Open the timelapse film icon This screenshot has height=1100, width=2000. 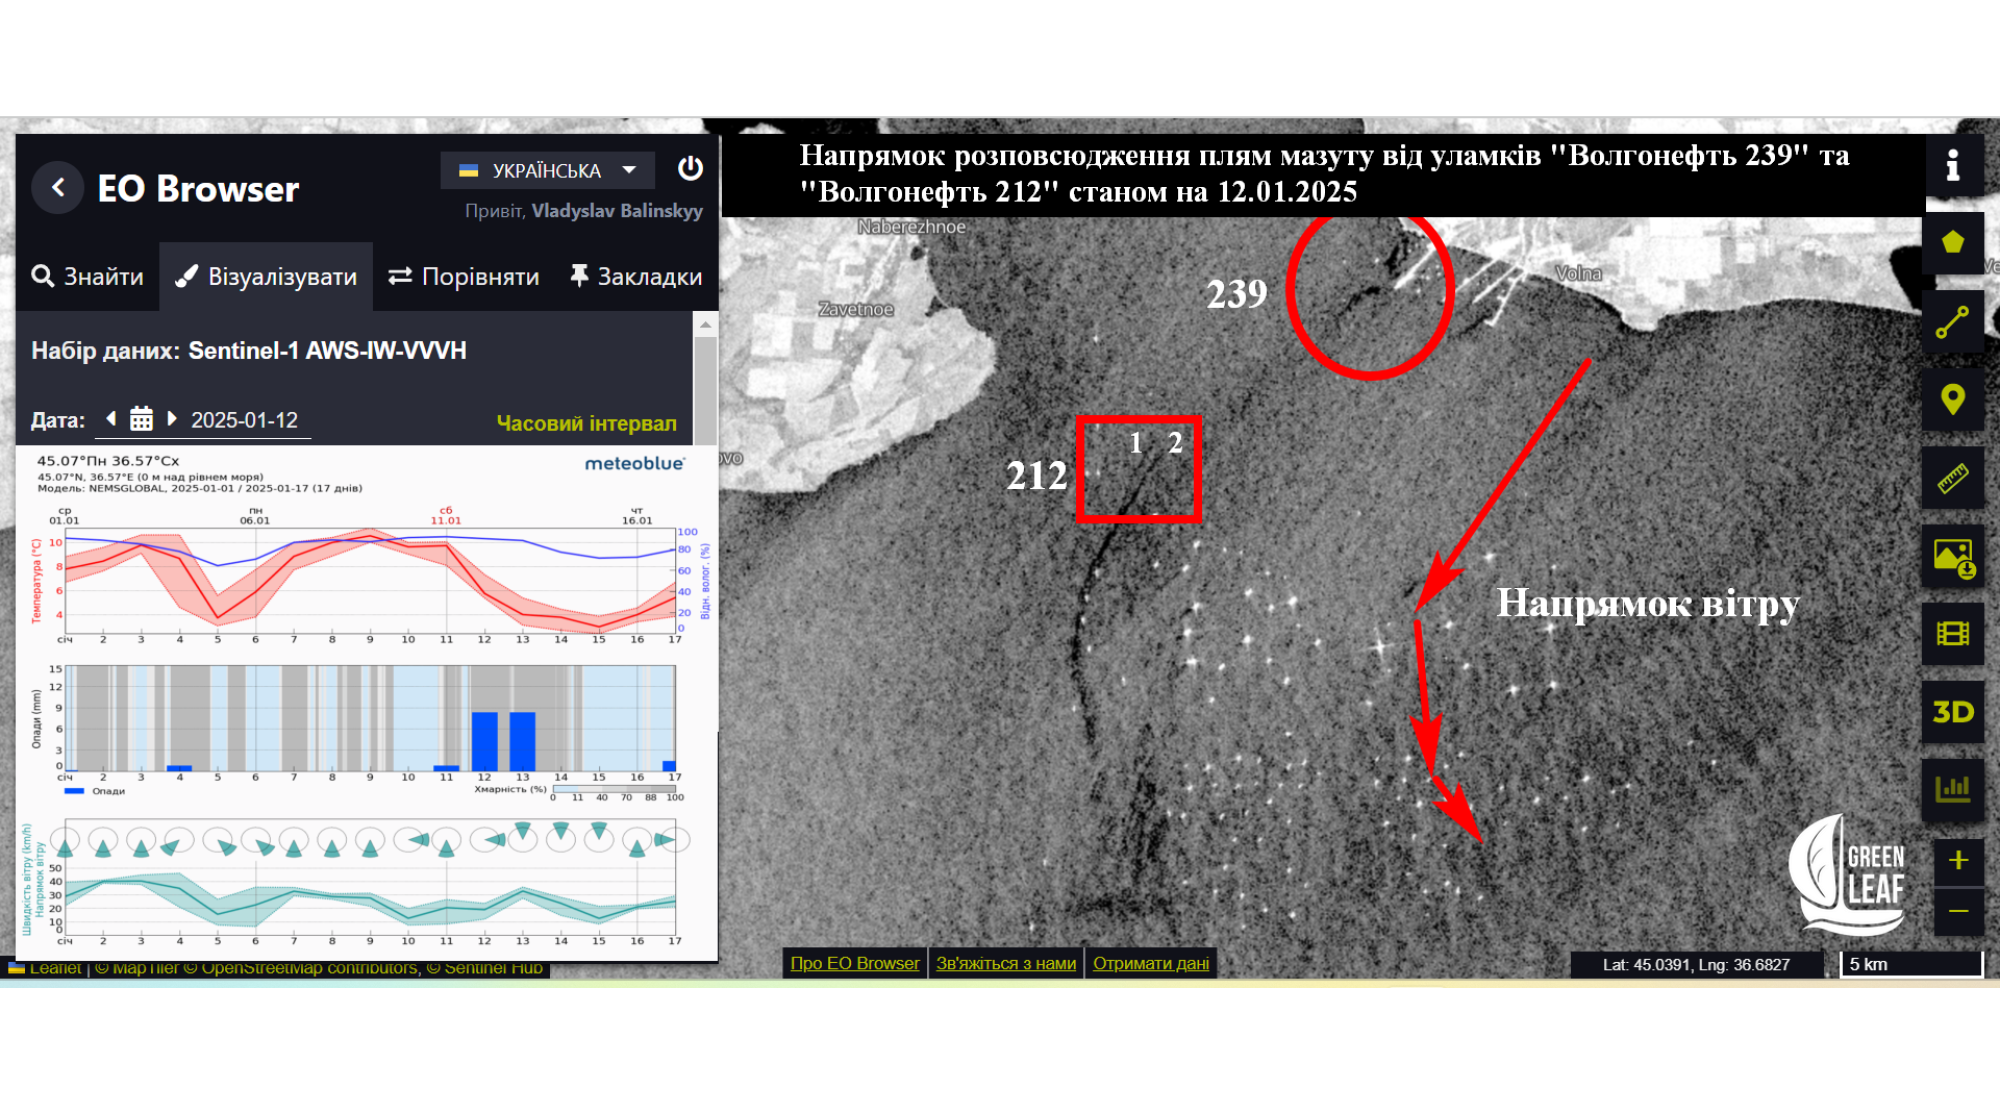tap(1953, 634)
